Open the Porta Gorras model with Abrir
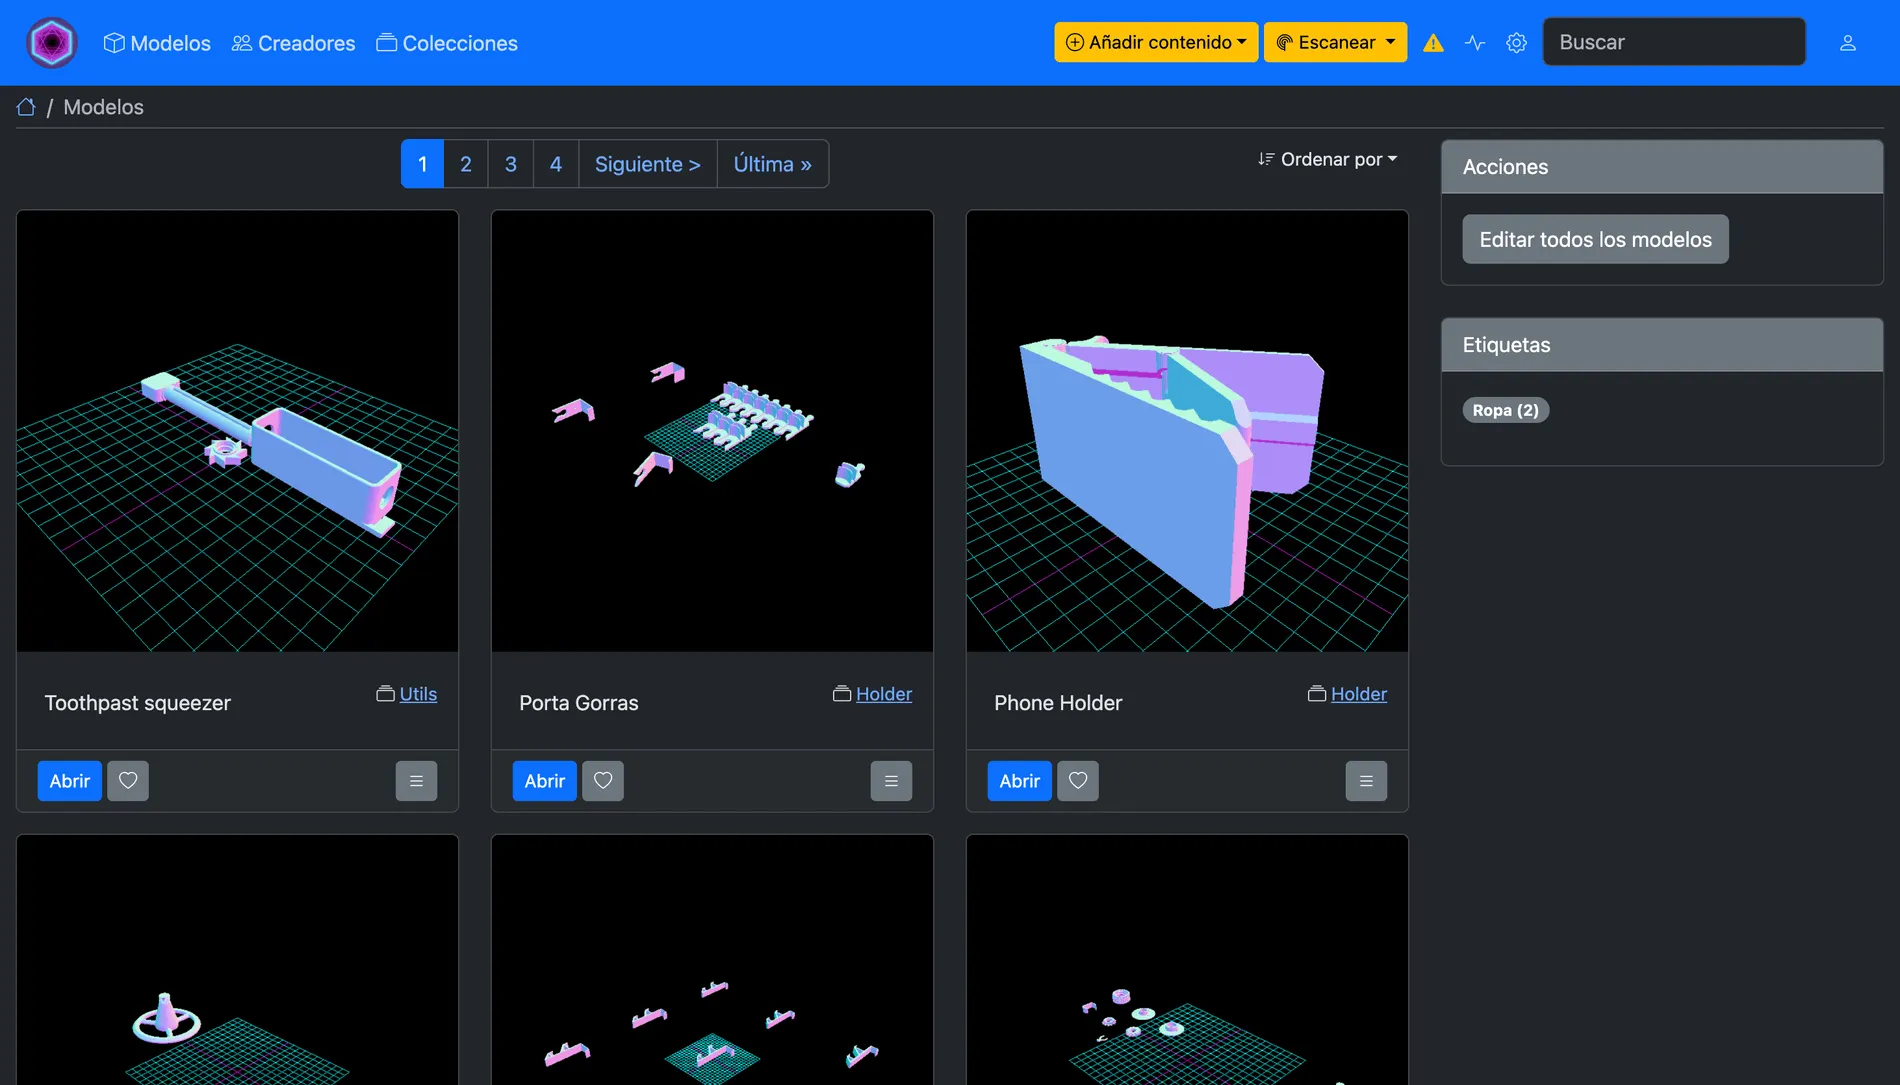 pos(545,781)
